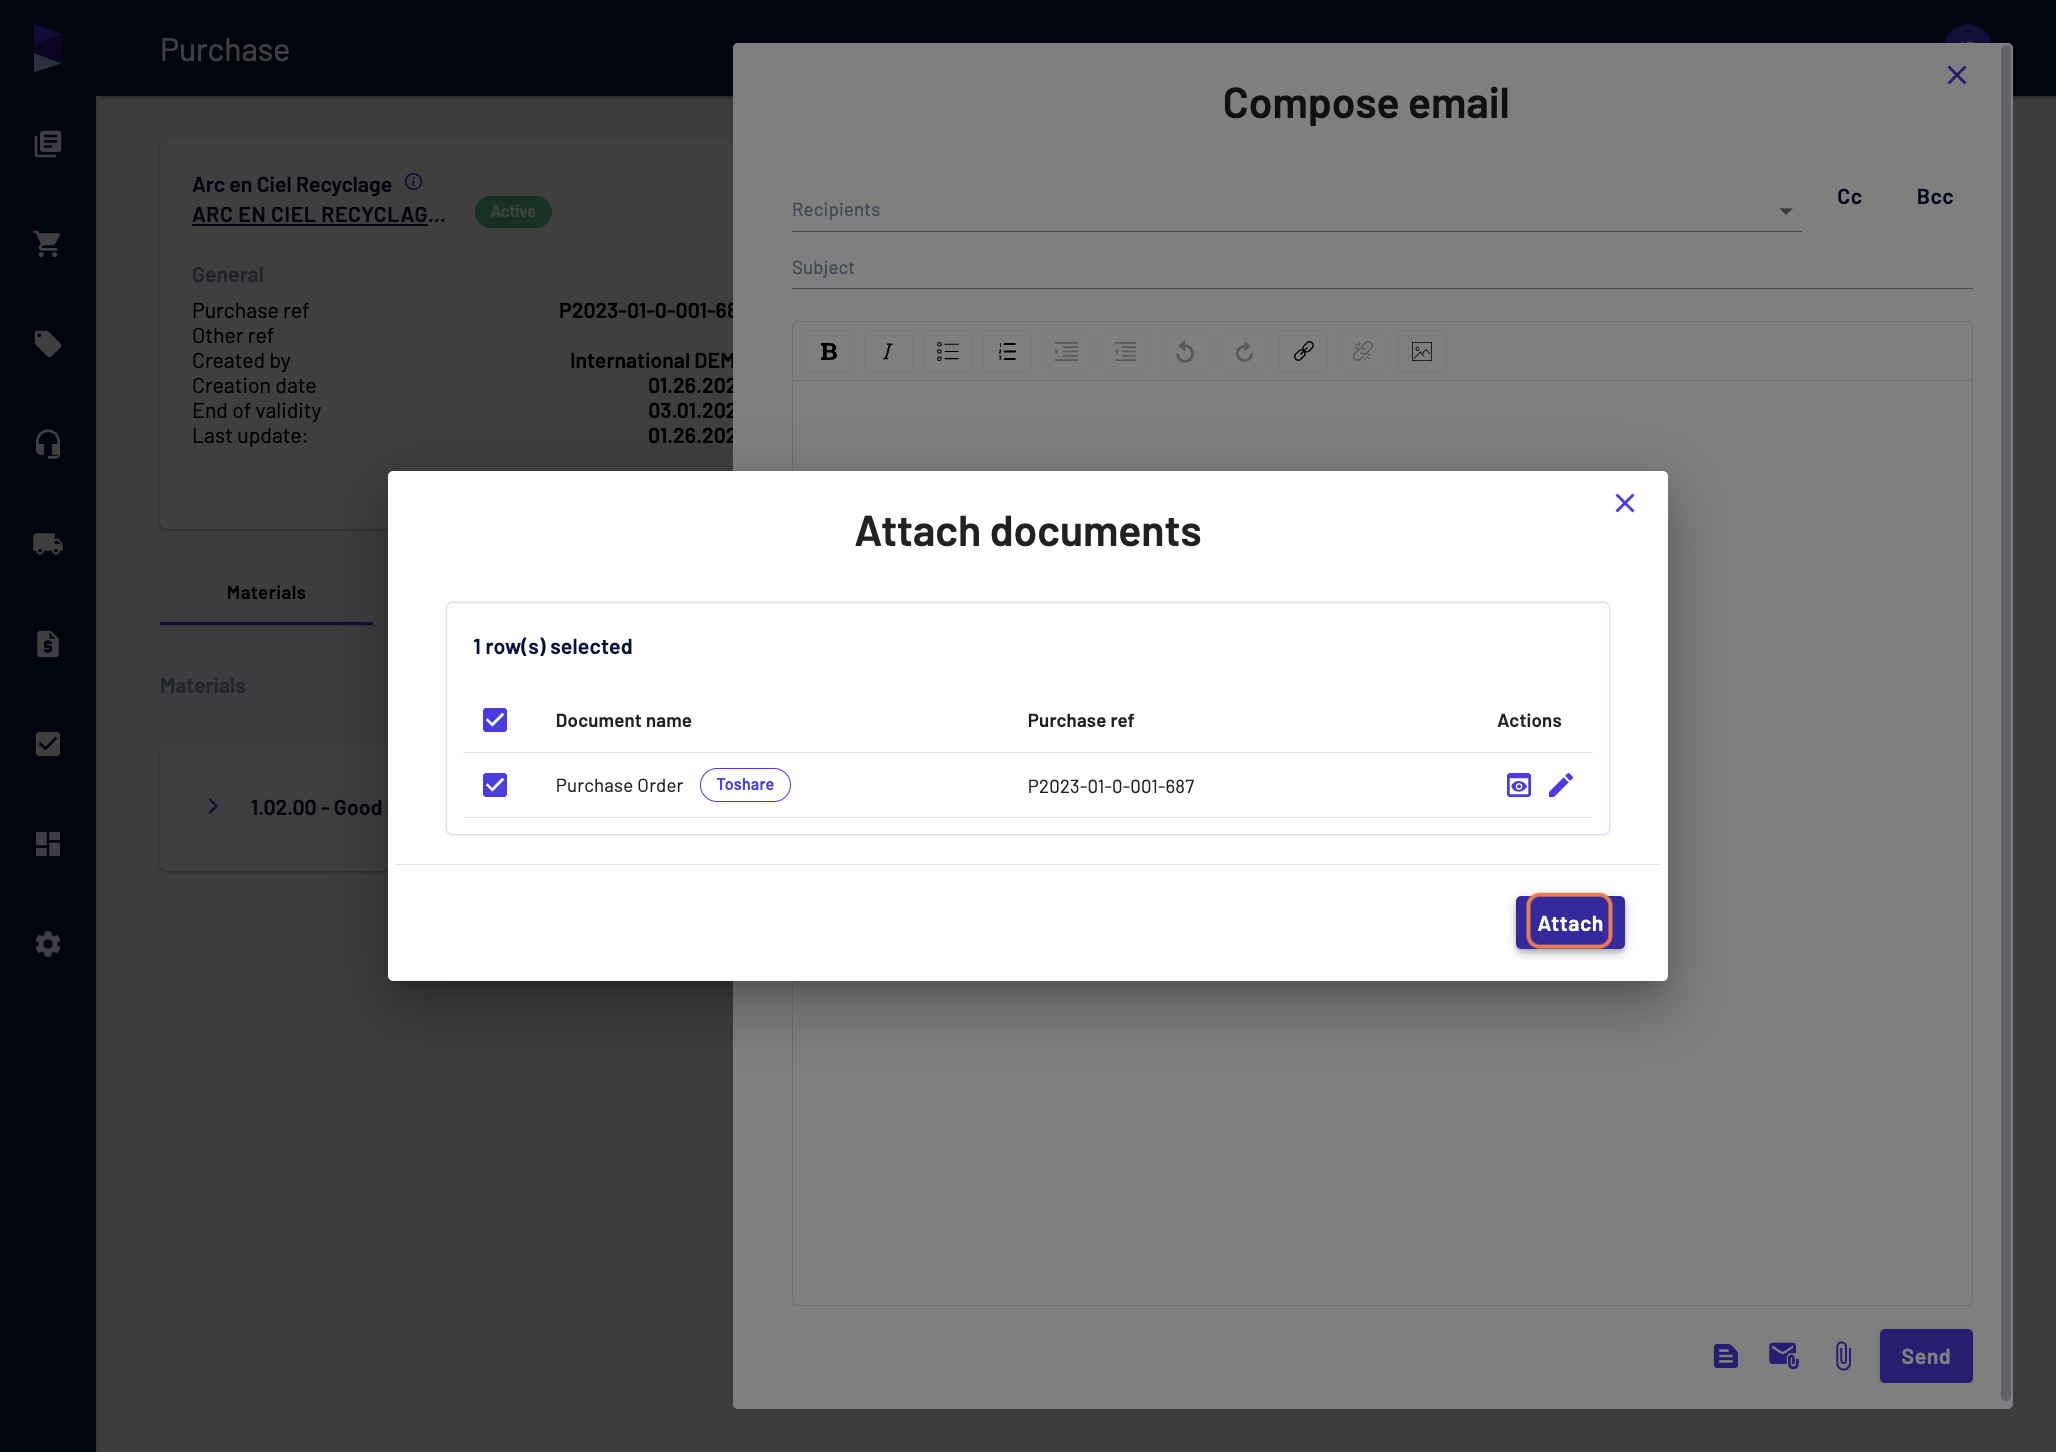The width and height of the screenshot is (2056, 1452).
Task: Open the shopping cart sidebar section
Action: (47, 244)
